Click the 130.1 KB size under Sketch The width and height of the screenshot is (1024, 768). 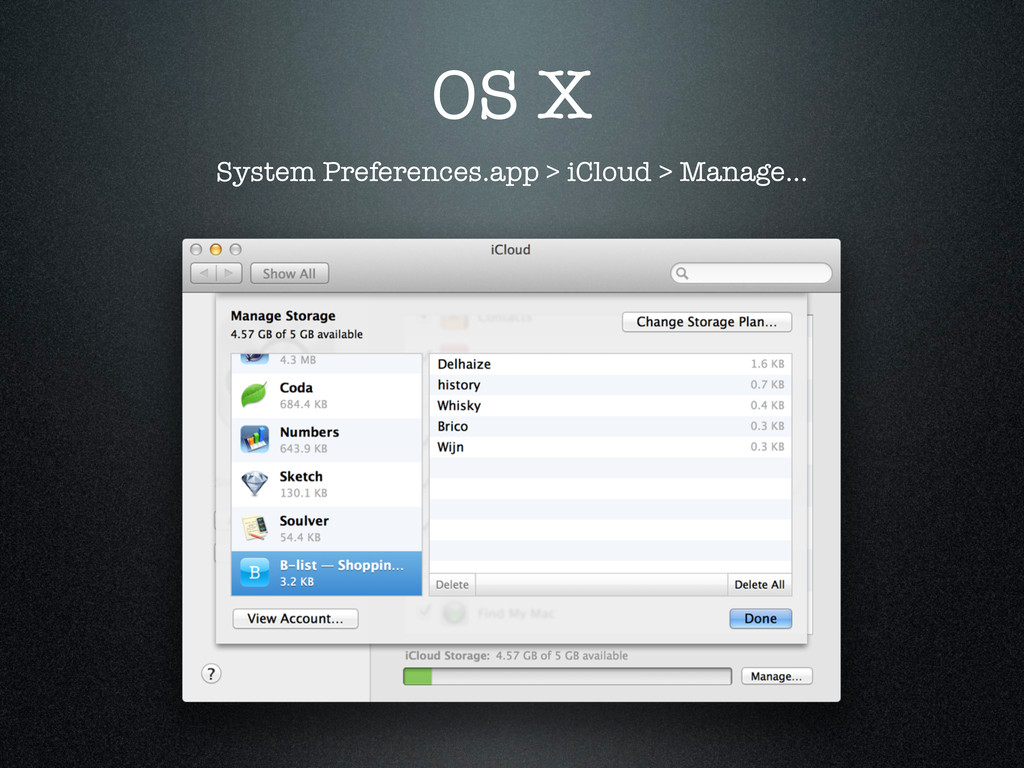304,493
